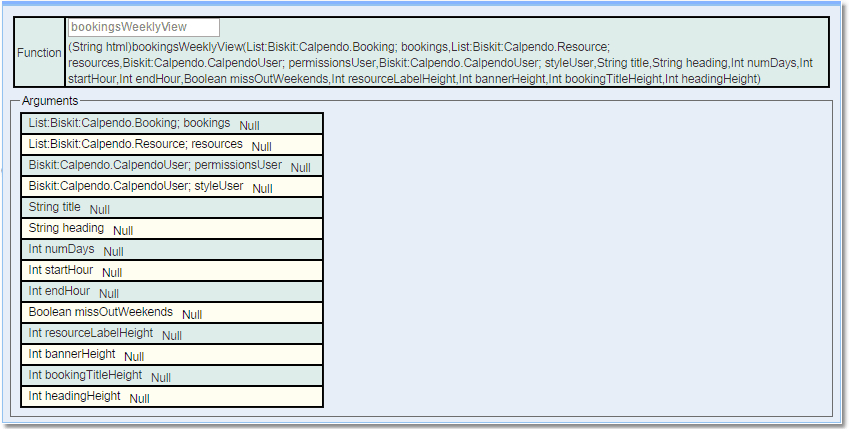Click Null value for 'Int headingHeight'
The image size is (849, 431).
[x=139, y=398]
